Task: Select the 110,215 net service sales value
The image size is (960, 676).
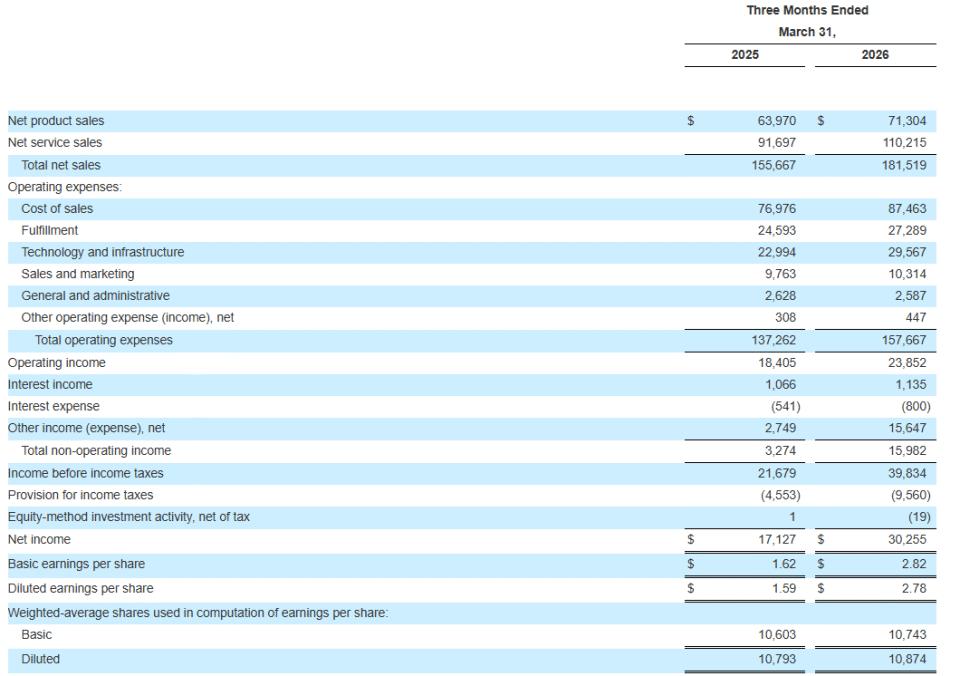Action: [x=904, y=143]
